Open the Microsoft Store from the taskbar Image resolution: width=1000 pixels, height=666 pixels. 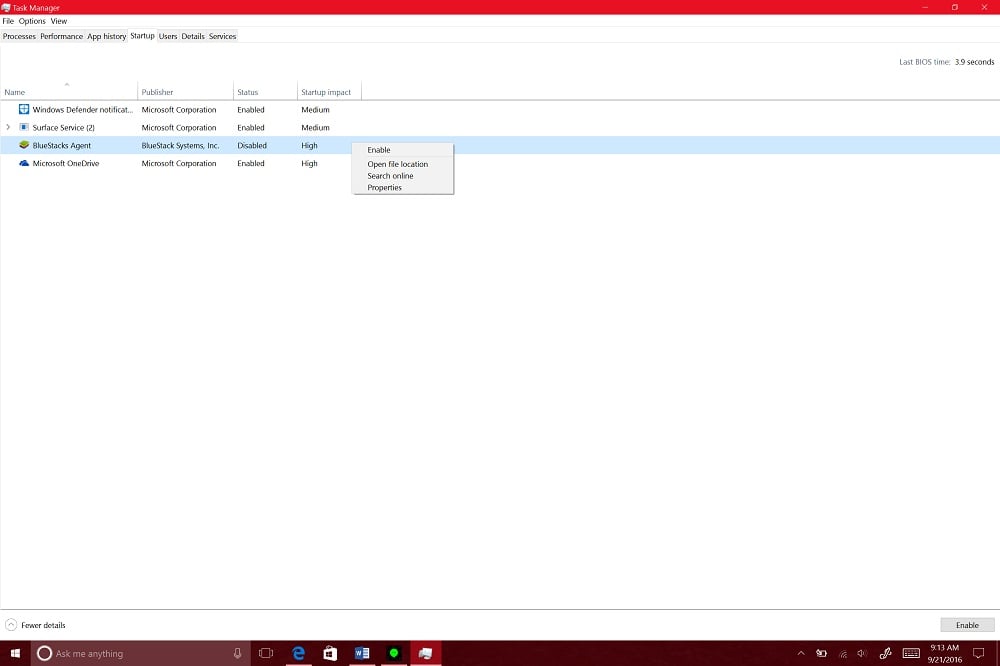(x=329, y=653)
